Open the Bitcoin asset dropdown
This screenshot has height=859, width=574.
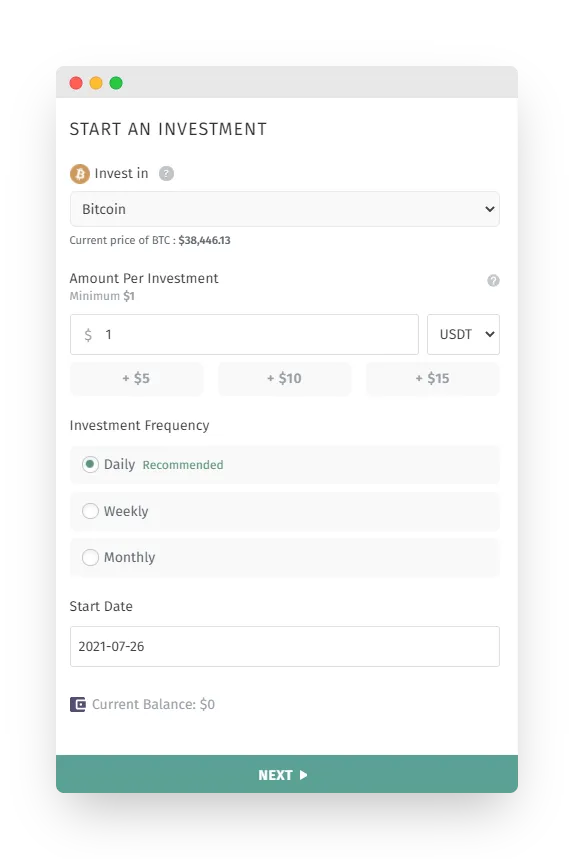point(285,209)
